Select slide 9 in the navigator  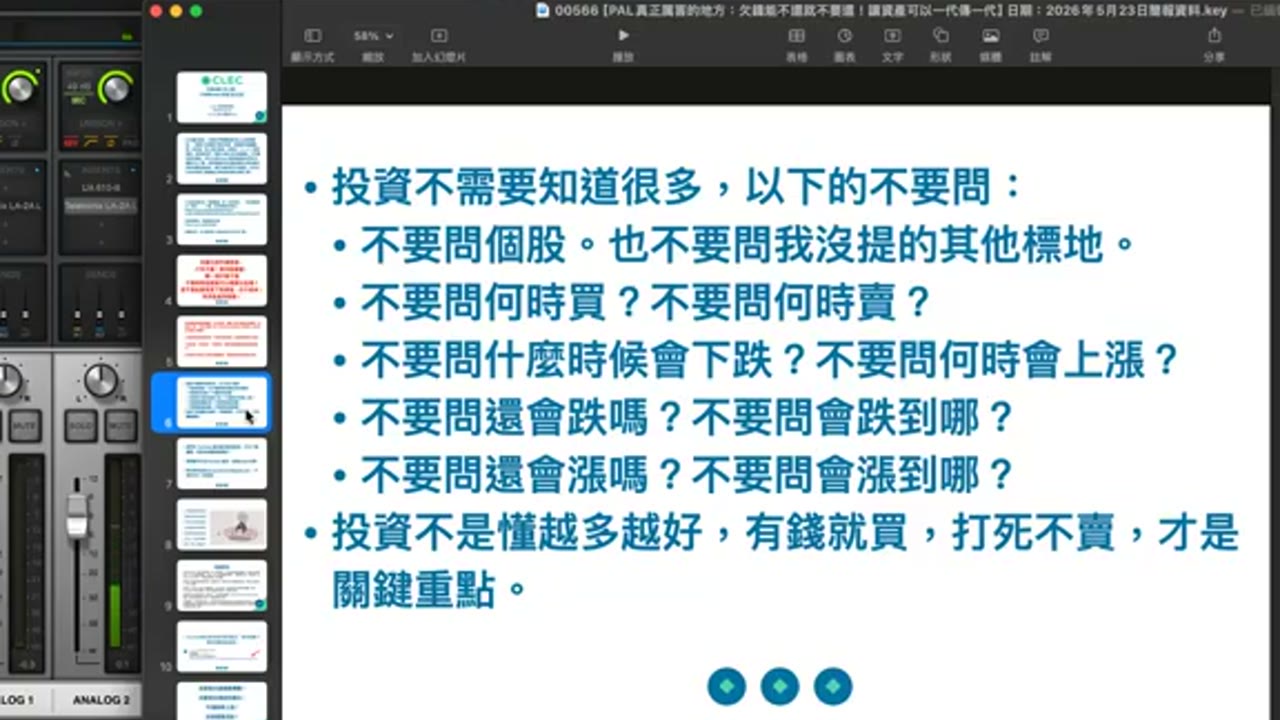[222, 585]
